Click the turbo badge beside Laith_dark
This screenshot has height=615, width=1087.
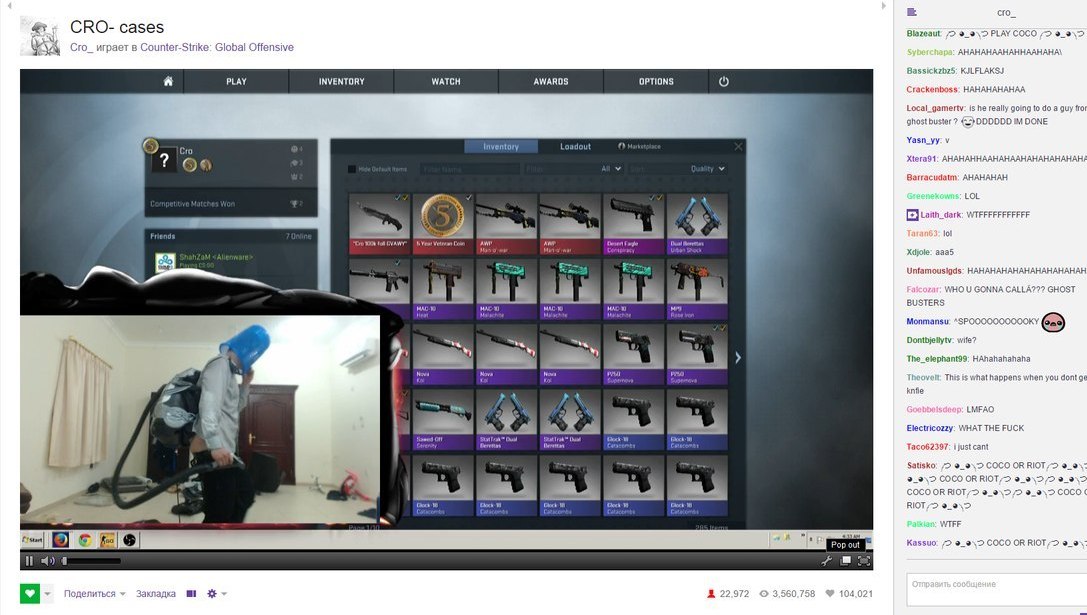(912, 215)
